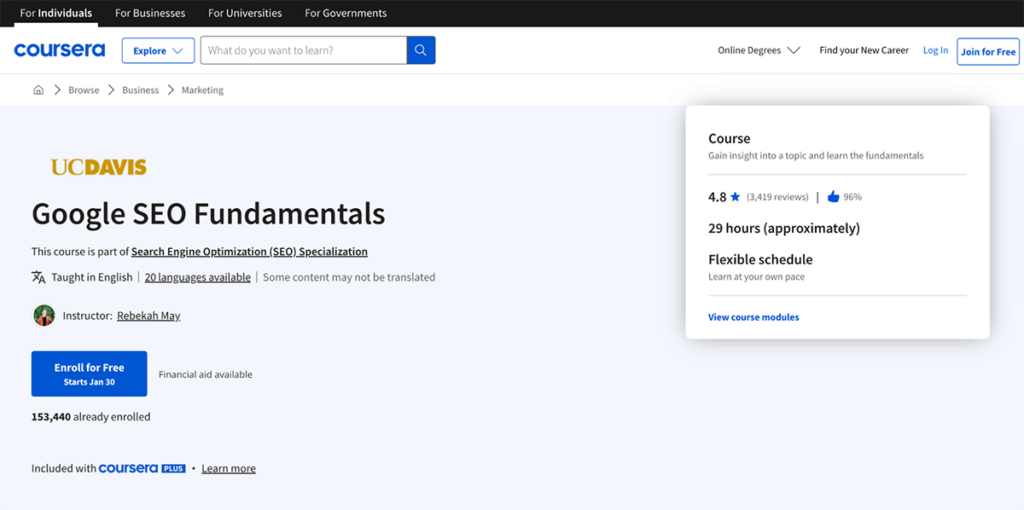1024x510 pixels.
Task: Open Rebekah May's instructor profile link
Action: click(148, 315)
